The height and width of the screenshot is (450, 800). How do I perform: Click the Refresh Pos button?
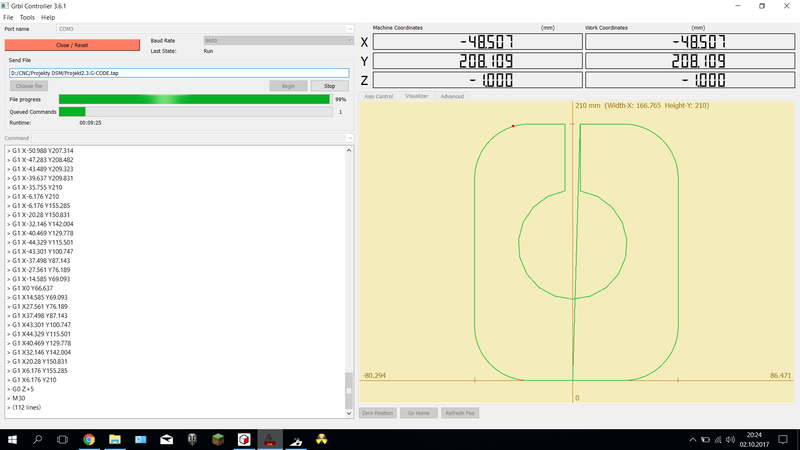tap(460, 413)
